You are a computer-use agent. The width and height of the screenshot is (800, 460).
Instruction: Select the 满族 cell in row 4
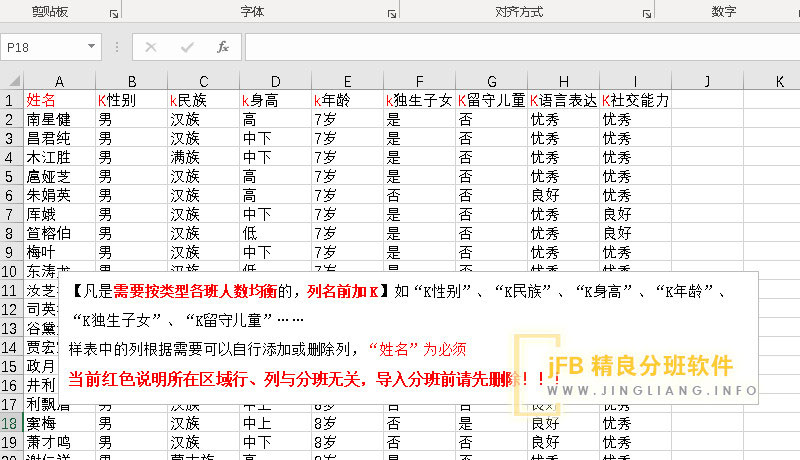[204, 157]
